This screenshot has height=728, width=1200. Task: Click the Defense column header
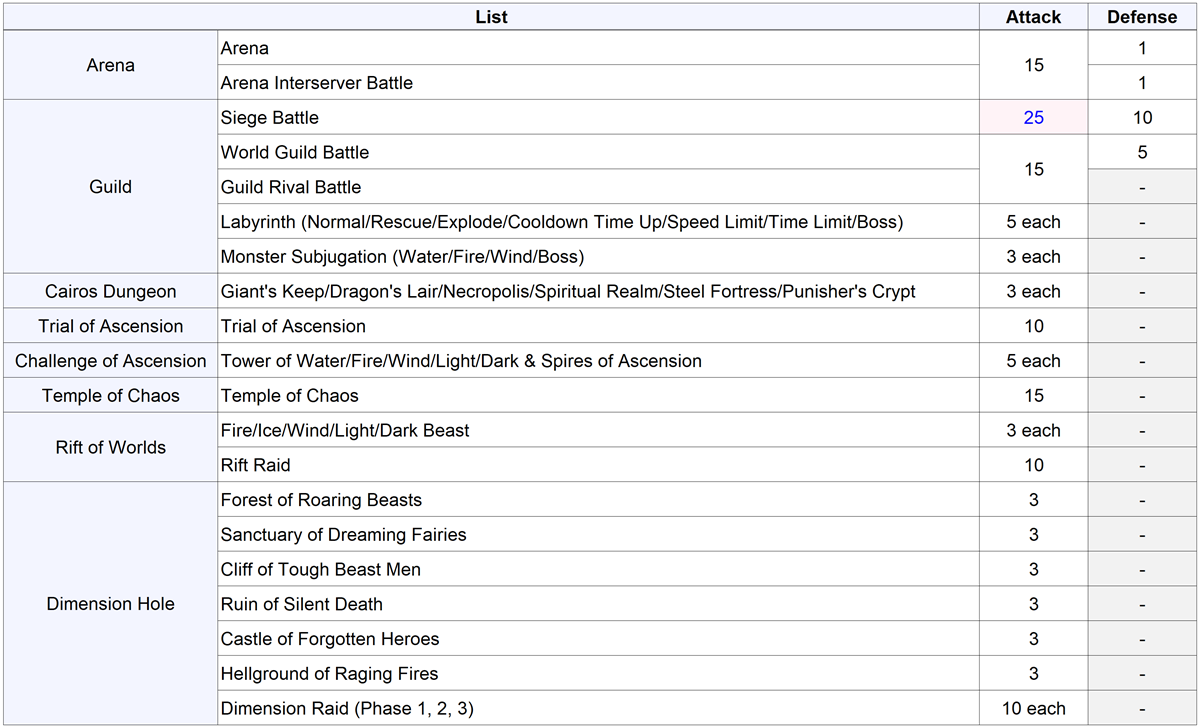point(1142,17)
